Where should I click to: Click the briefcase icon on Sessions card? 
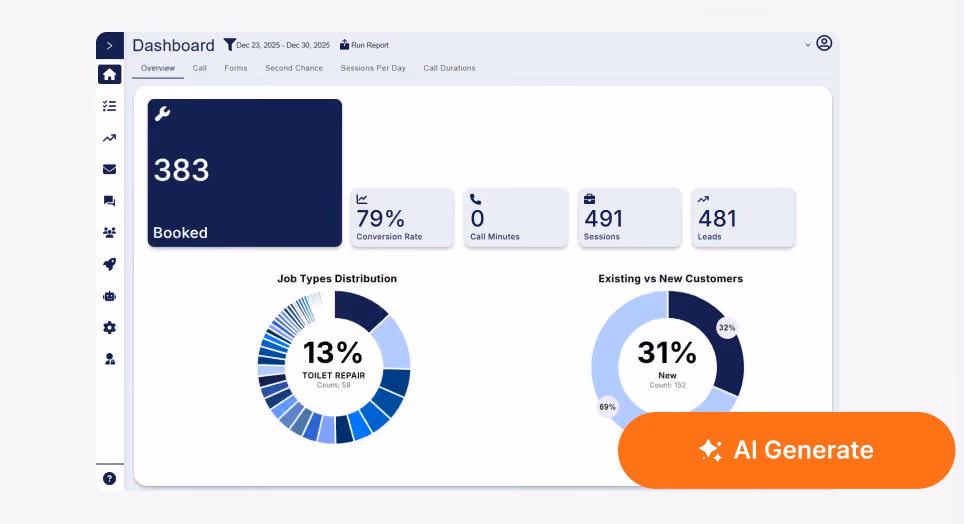[x=589, y=199]
